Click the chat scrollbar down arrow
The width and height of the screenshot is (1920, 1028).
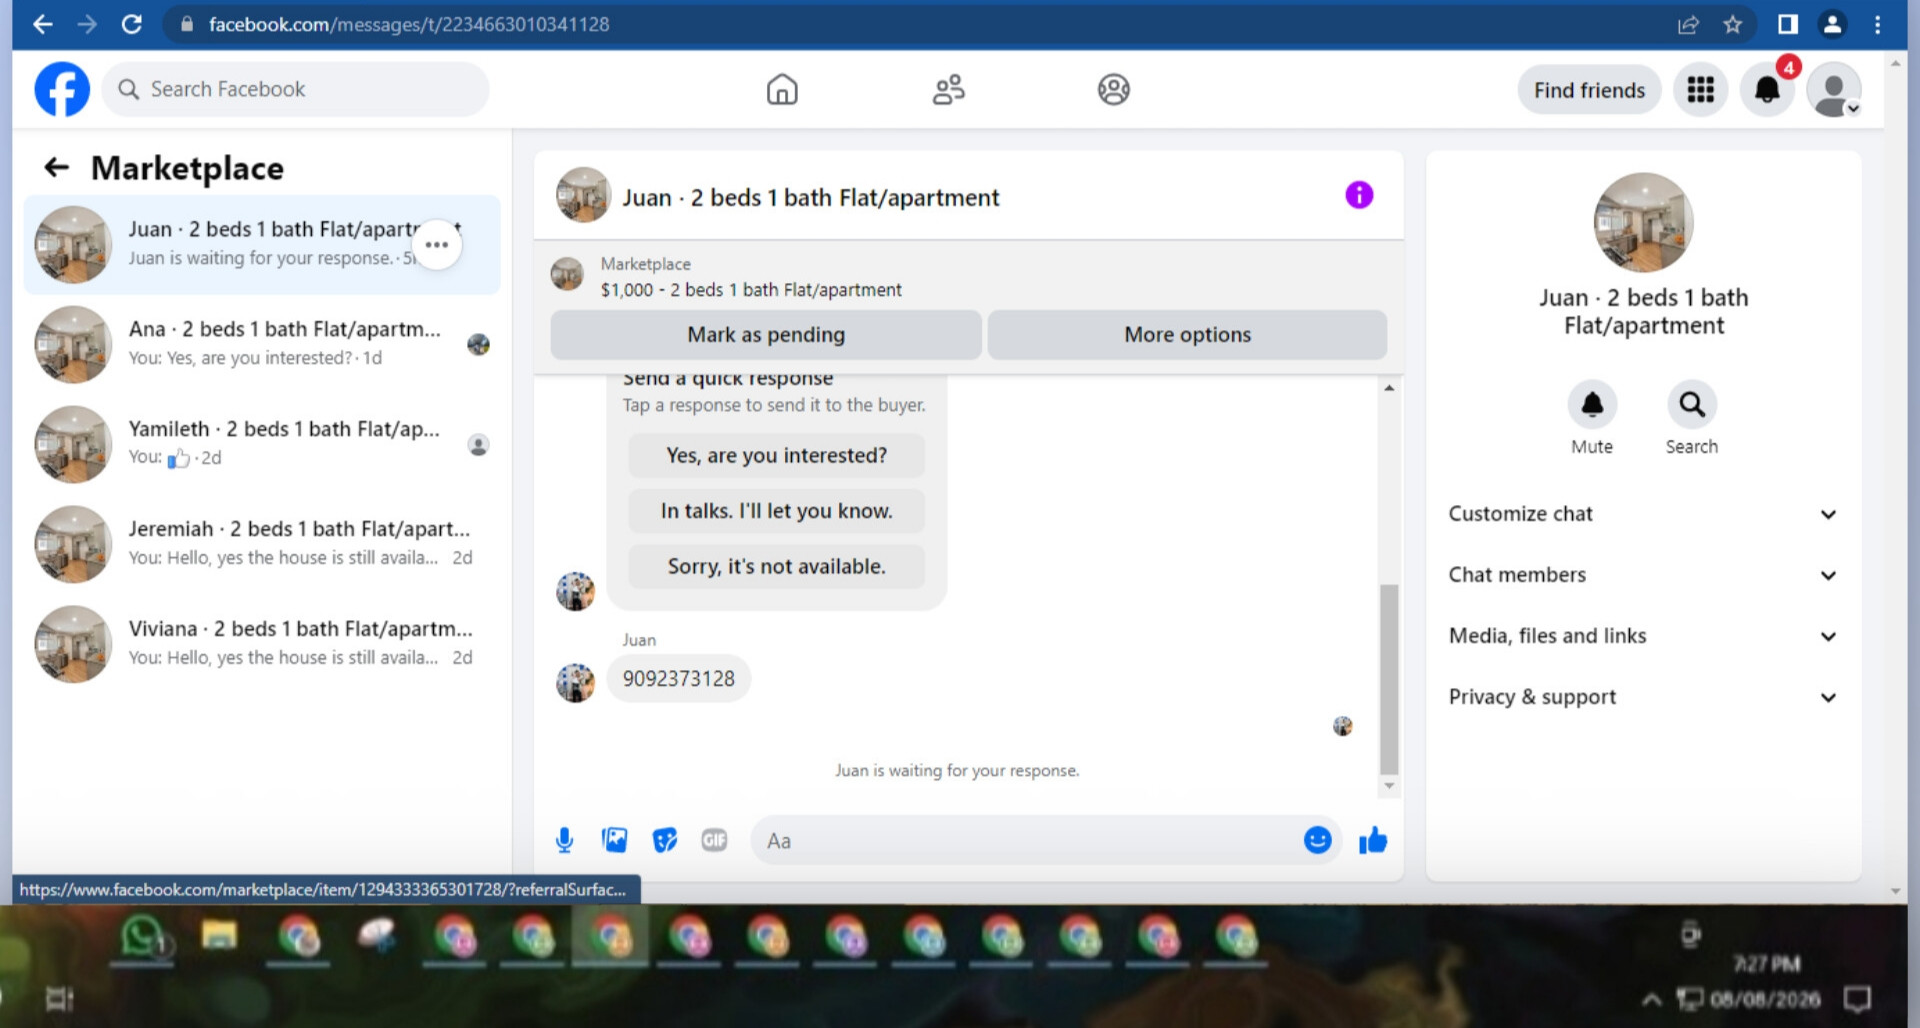point(1389,786)
